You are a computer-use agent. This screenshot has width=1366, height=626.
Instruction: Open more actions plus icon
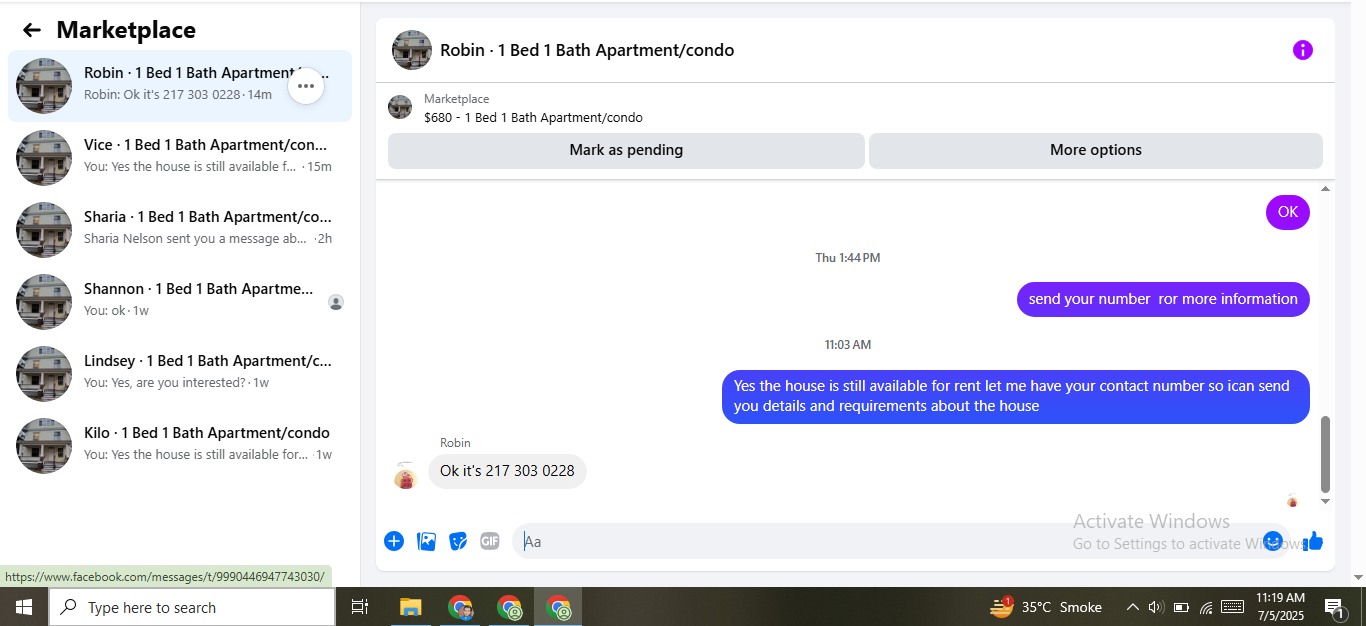pyautogui.click(x=394, y=541)
